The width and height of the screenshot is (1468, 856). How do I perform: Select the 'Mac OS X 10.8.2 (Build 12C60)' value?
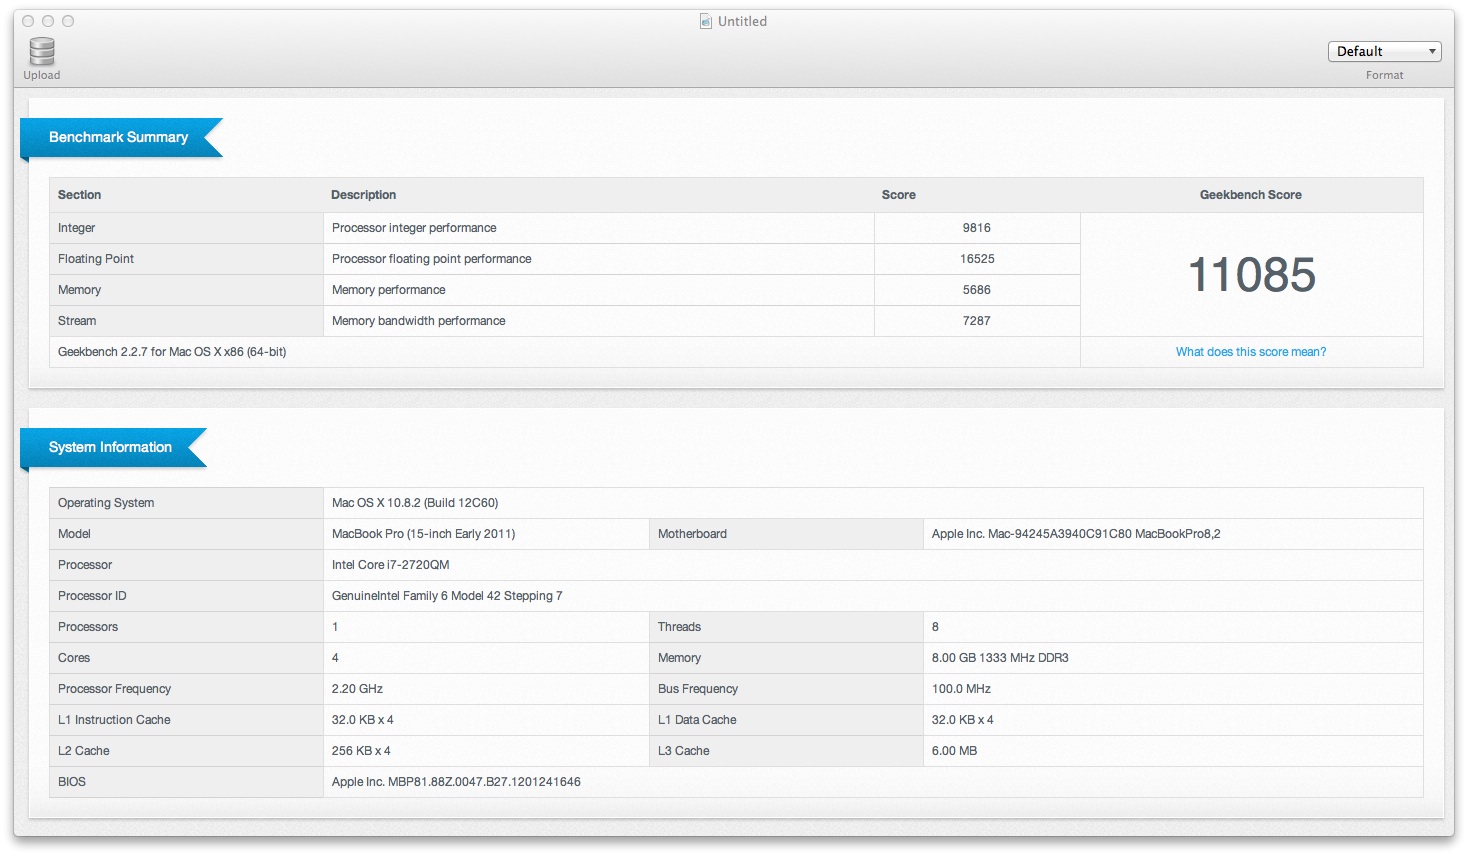(415, 503)
